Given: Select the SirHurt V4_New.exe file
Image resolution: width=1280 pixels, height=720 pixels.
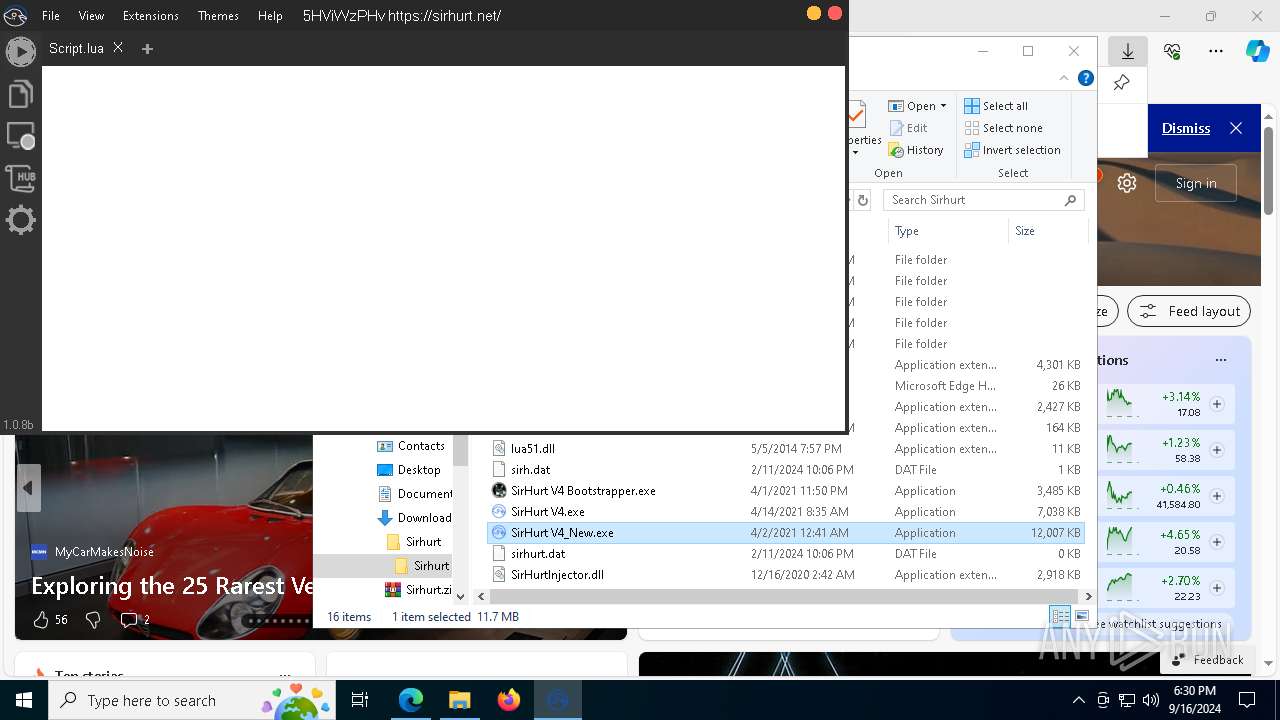Looking at the screenshot, I should pos(786,533).
